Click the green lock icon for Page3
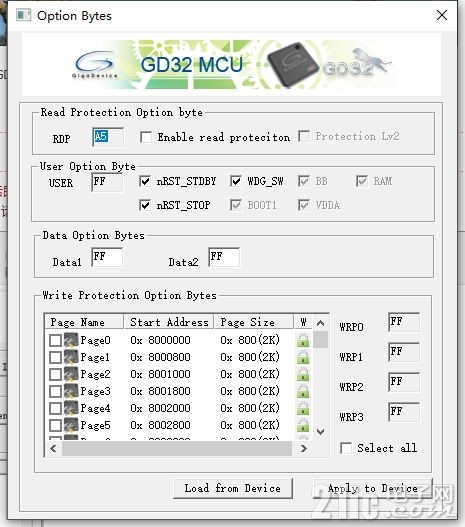Image resolution: width=465 pixels, height=527 pixels. [303, 391]
